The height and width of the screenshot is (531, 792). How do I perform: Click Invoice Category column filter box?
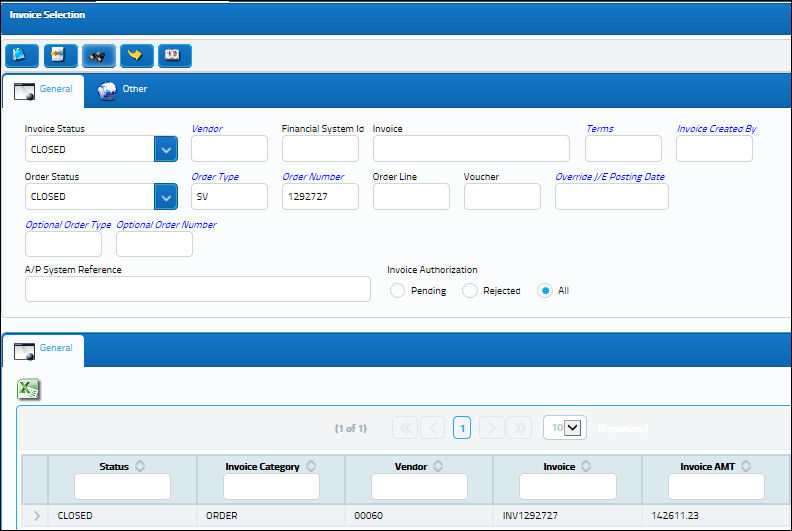coord(271,487)
